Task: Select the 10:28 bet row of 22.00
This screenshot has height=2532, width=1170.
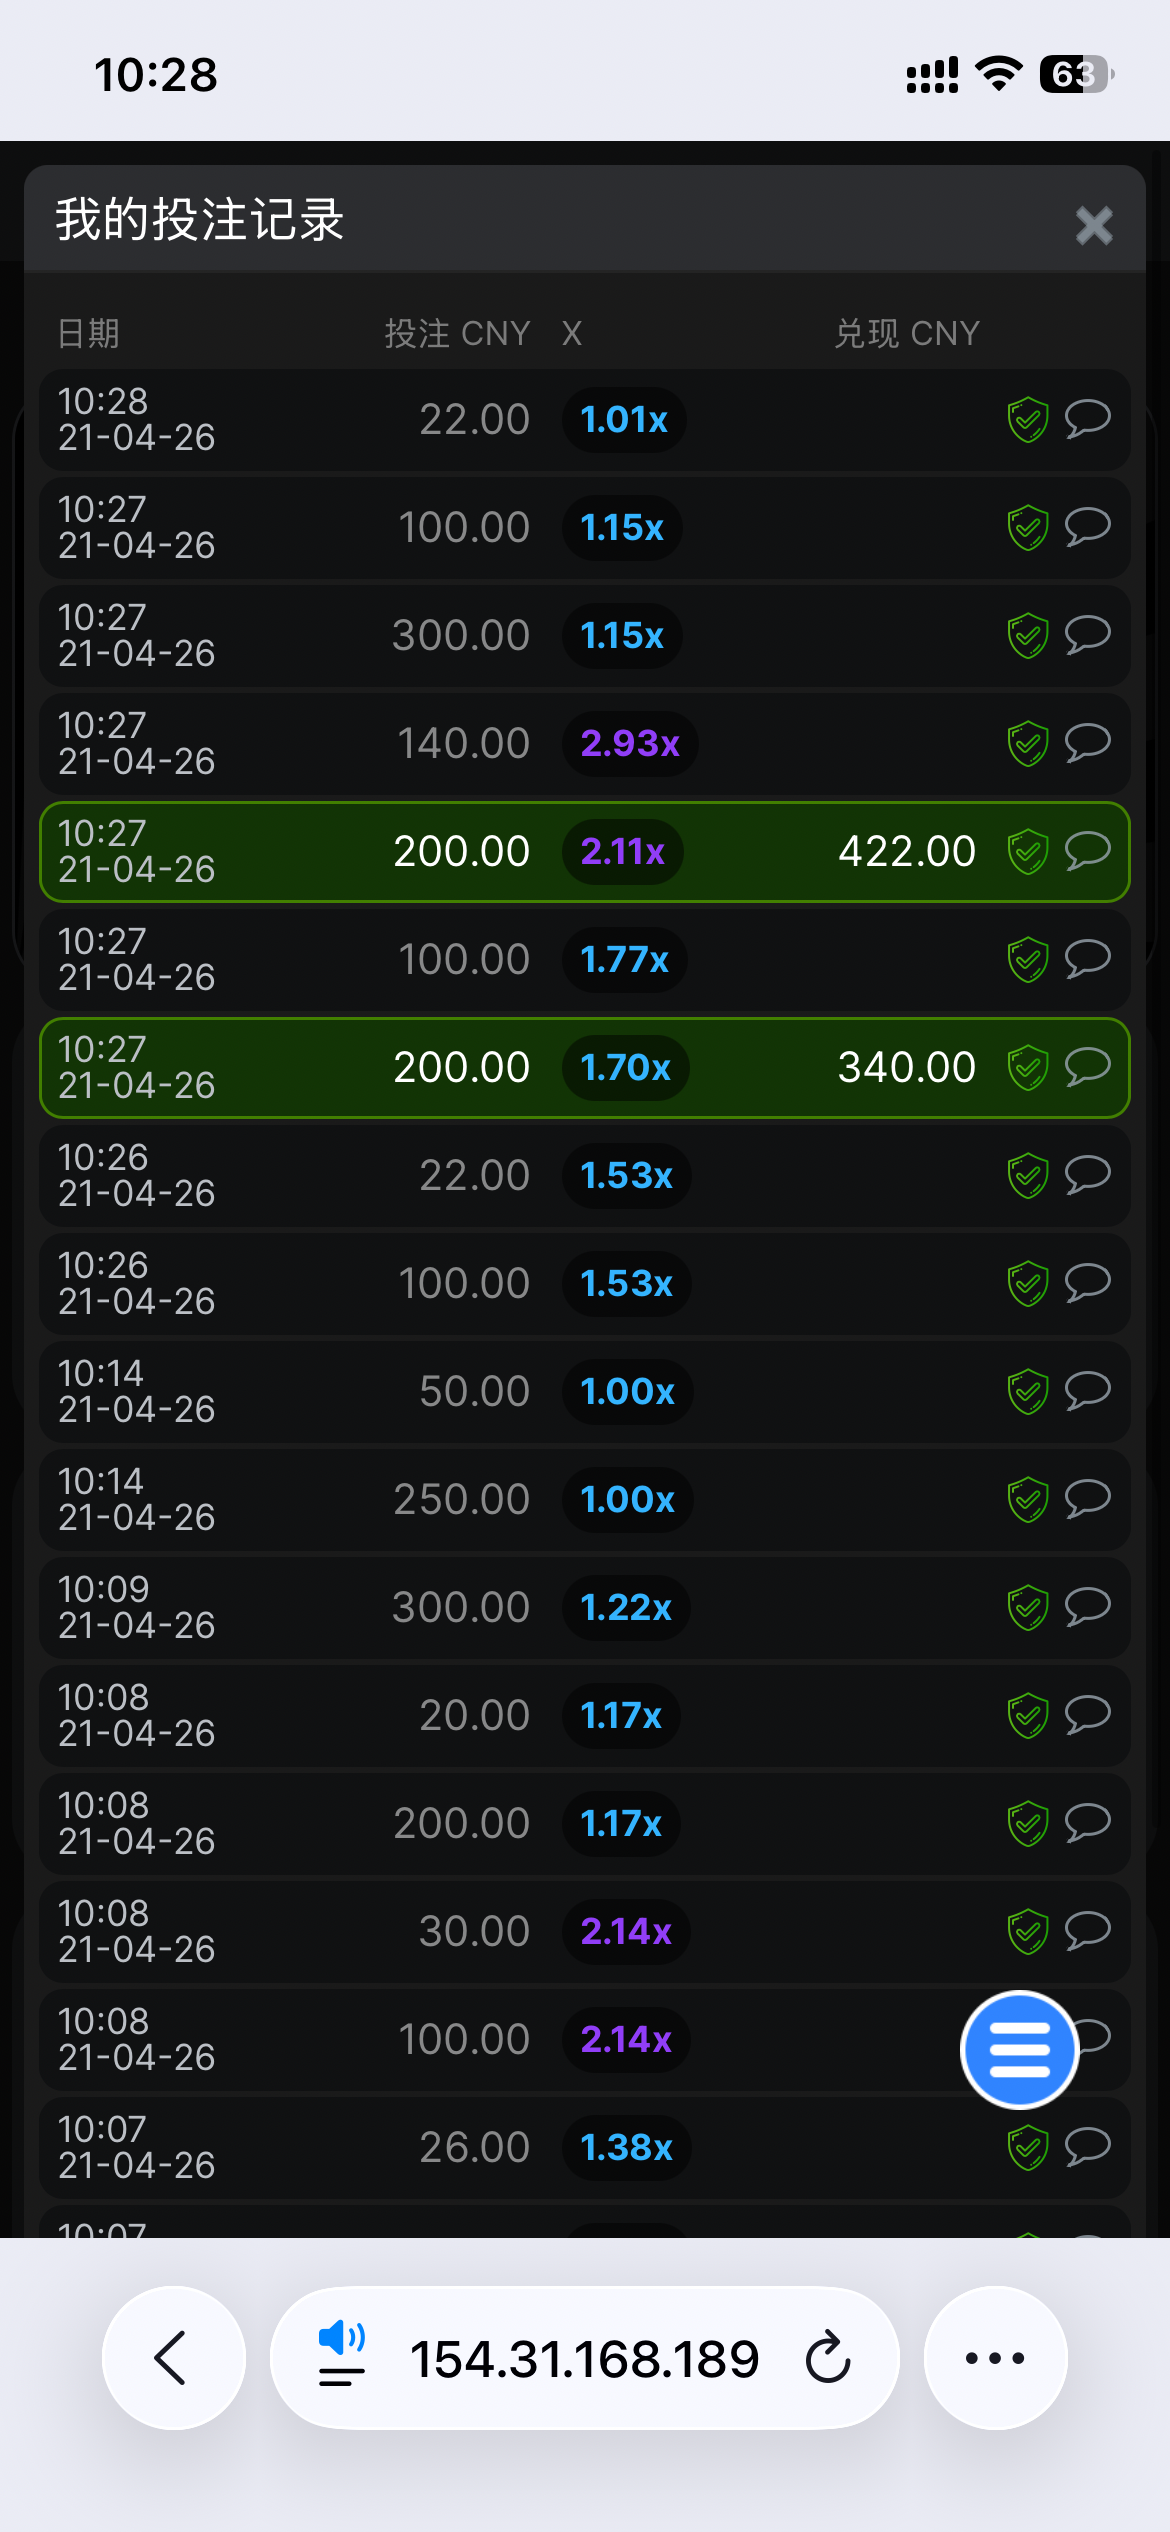Action: click(300, 420)
